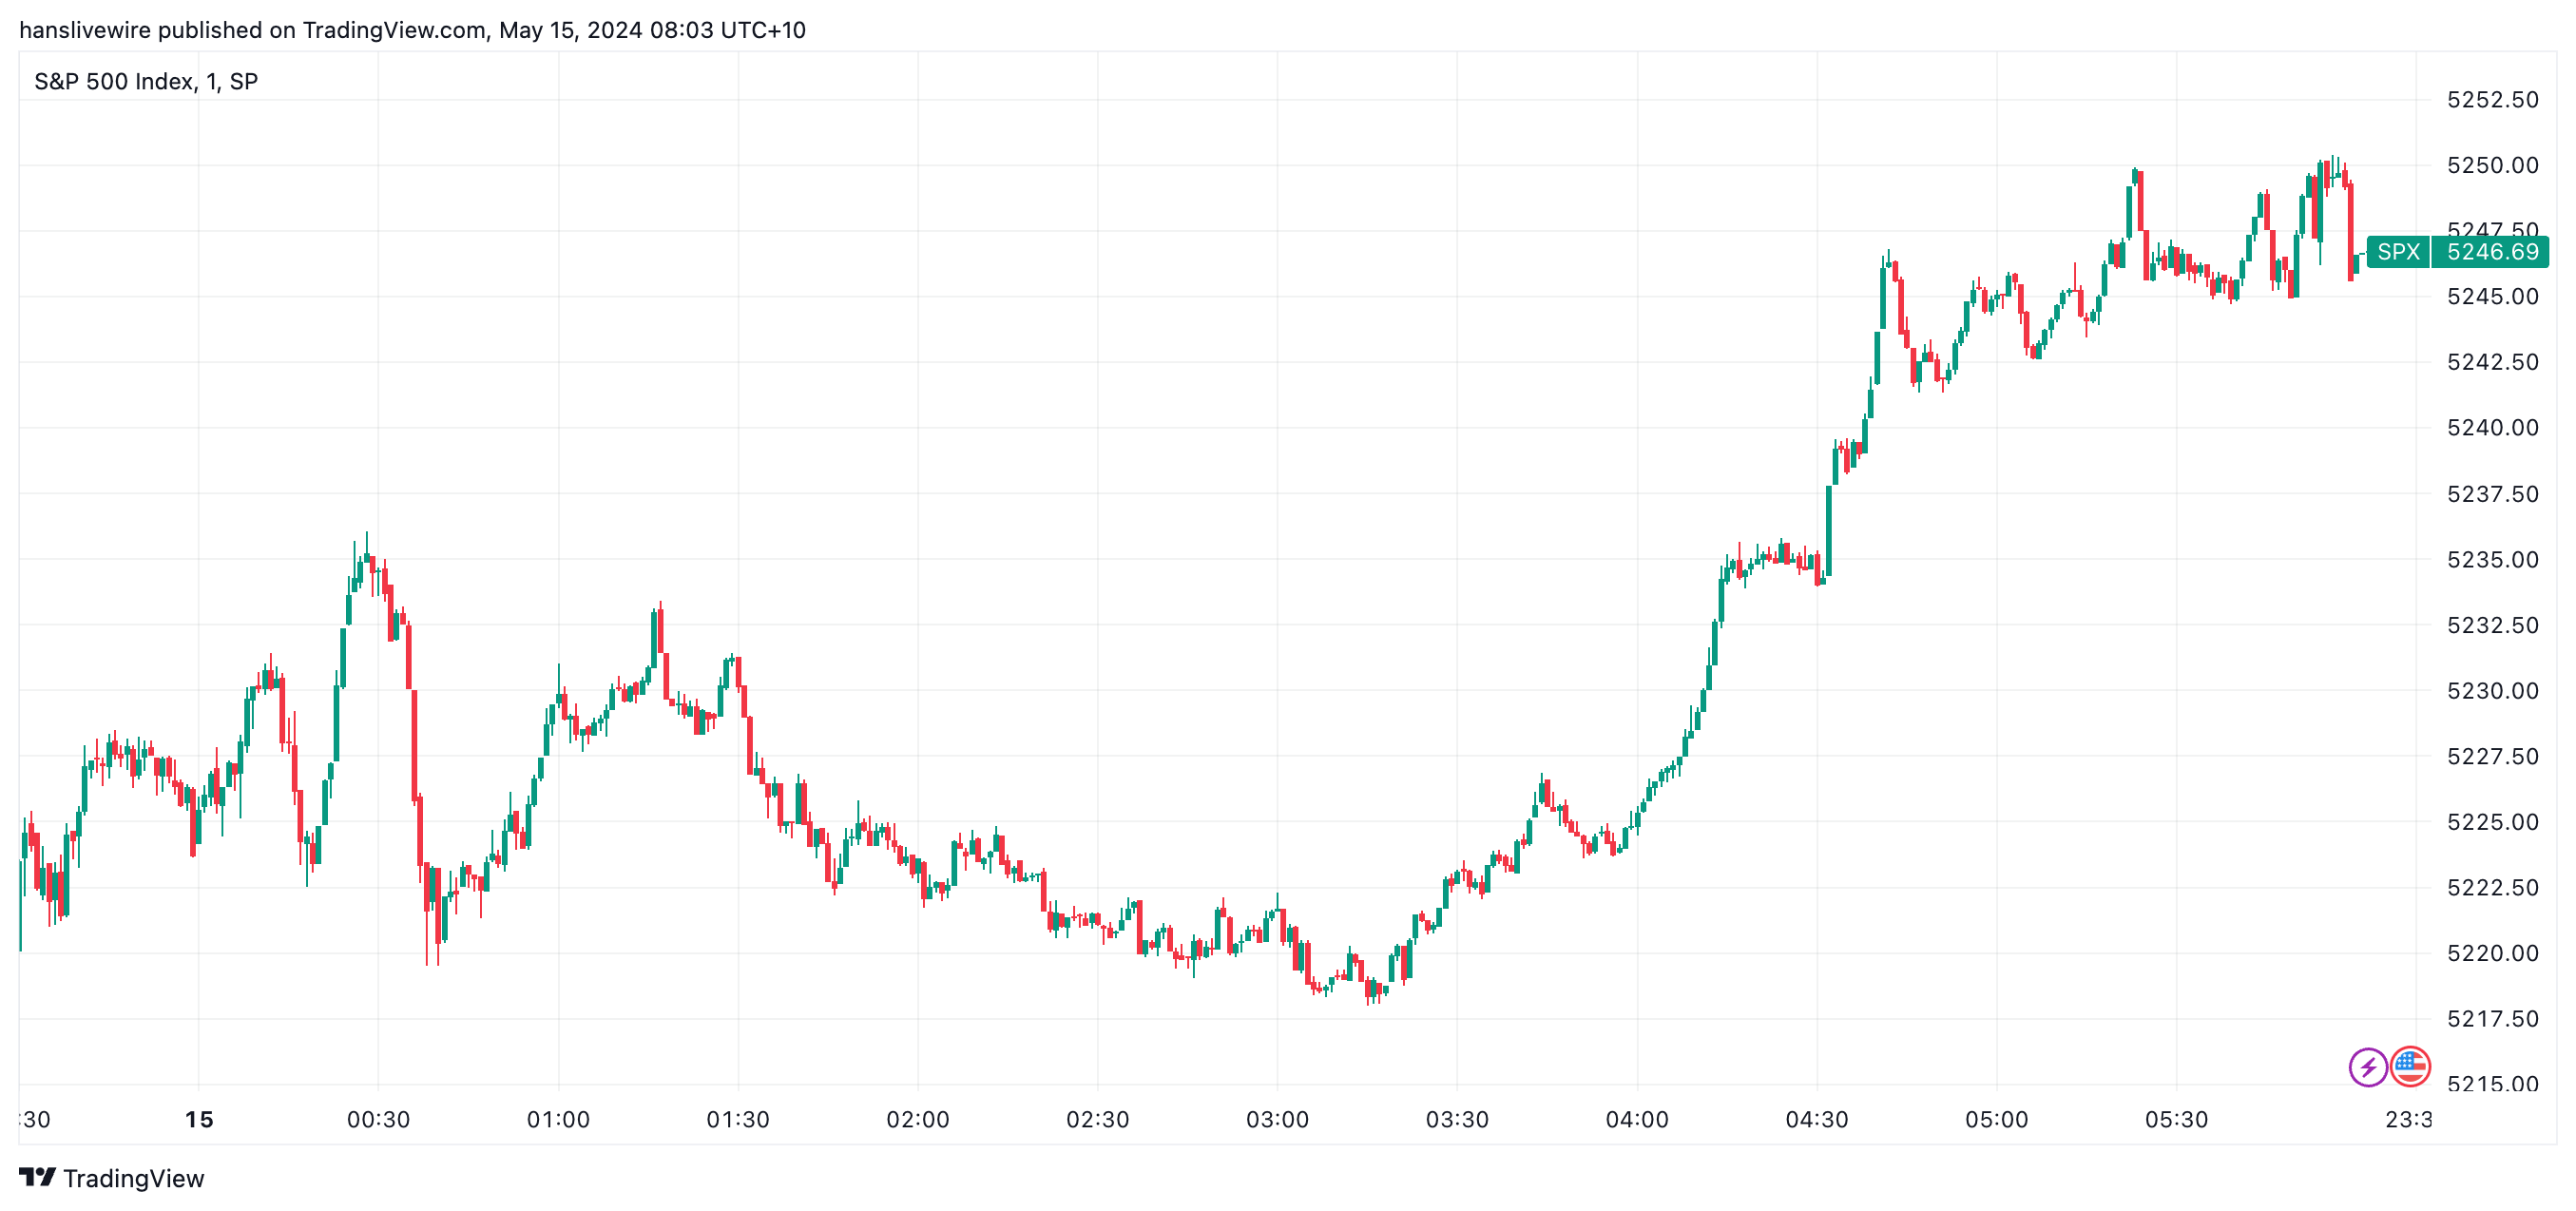Click the 01:30 time axis label
The height and width of the screenshot is (1211, 2576).
738,1120
